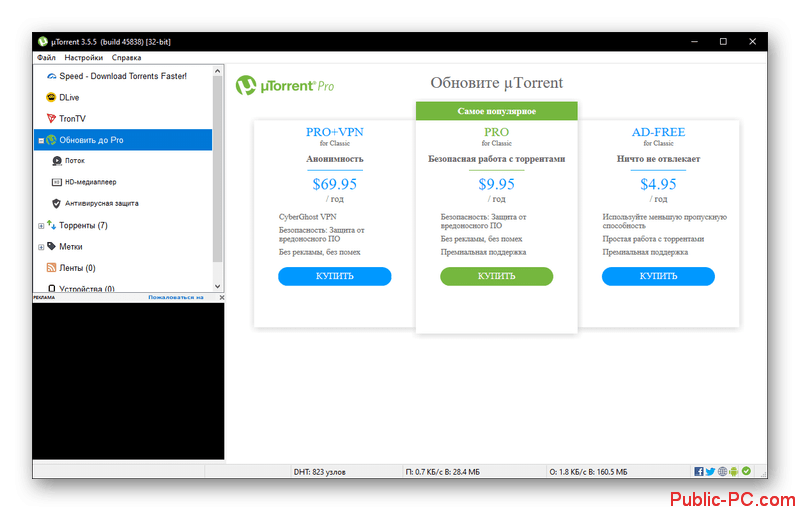This screenshot has height=511, width=800.
Task: Open the Файл menu
Action: point(46,58)
